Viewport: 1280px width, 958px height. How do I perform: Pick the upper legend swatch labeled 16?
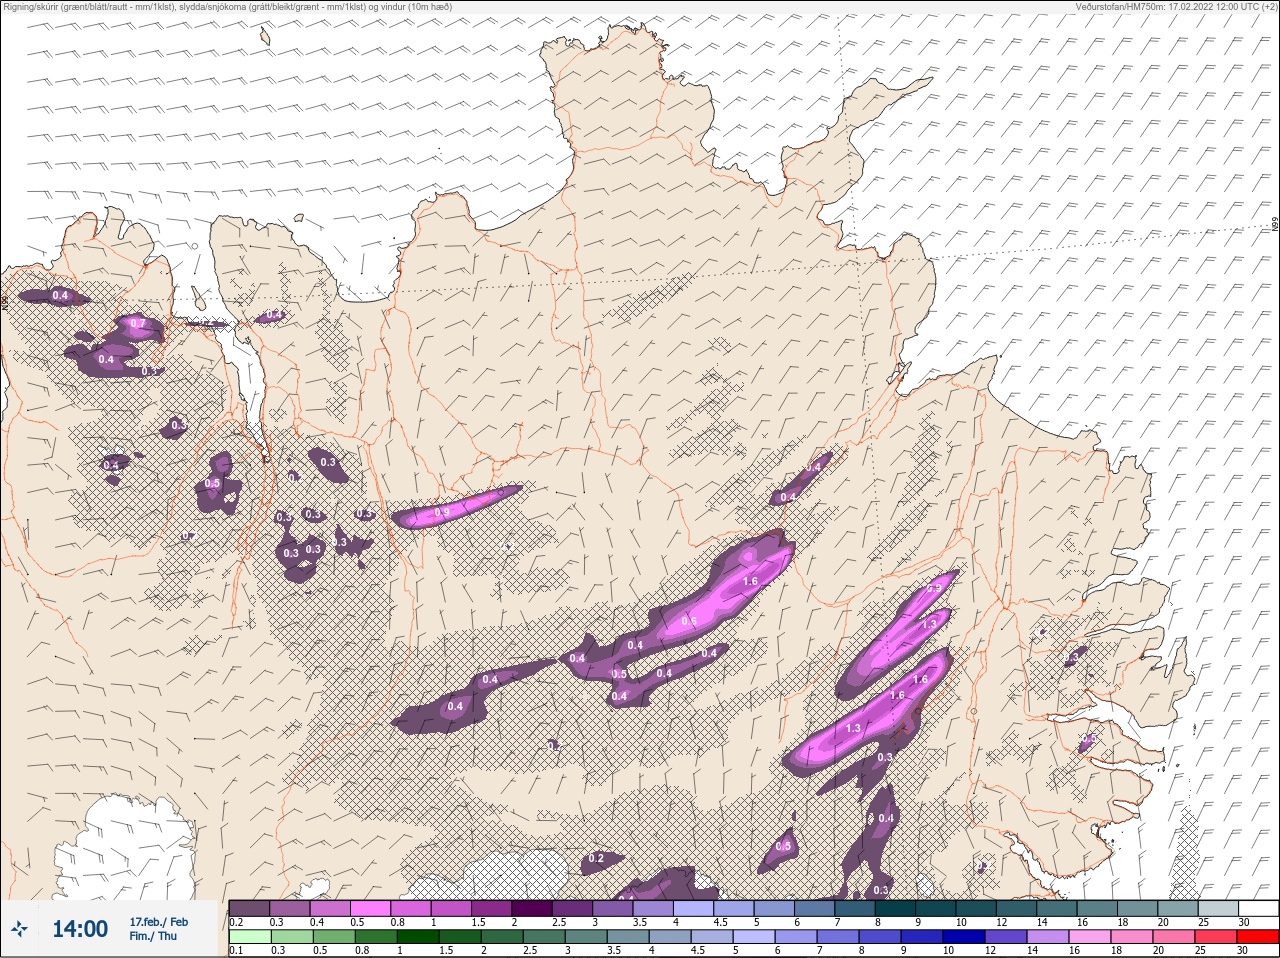coord(1097,908)
